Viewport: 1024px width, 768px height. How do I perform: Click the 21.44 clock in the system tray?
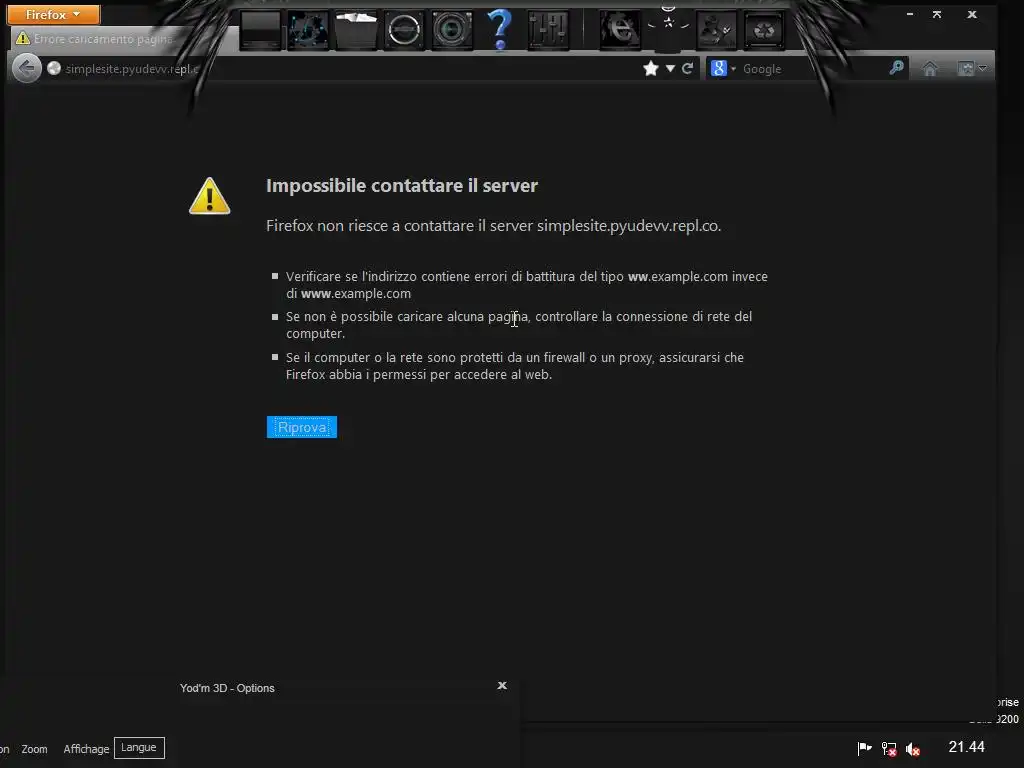click(x=967, y=747)
